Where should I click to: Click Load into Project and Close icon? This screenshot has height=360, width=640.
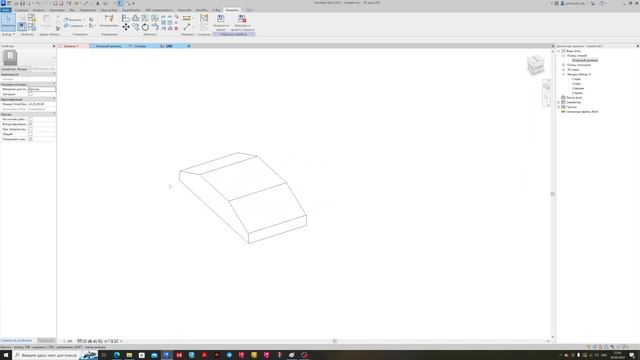pos(242,19)
